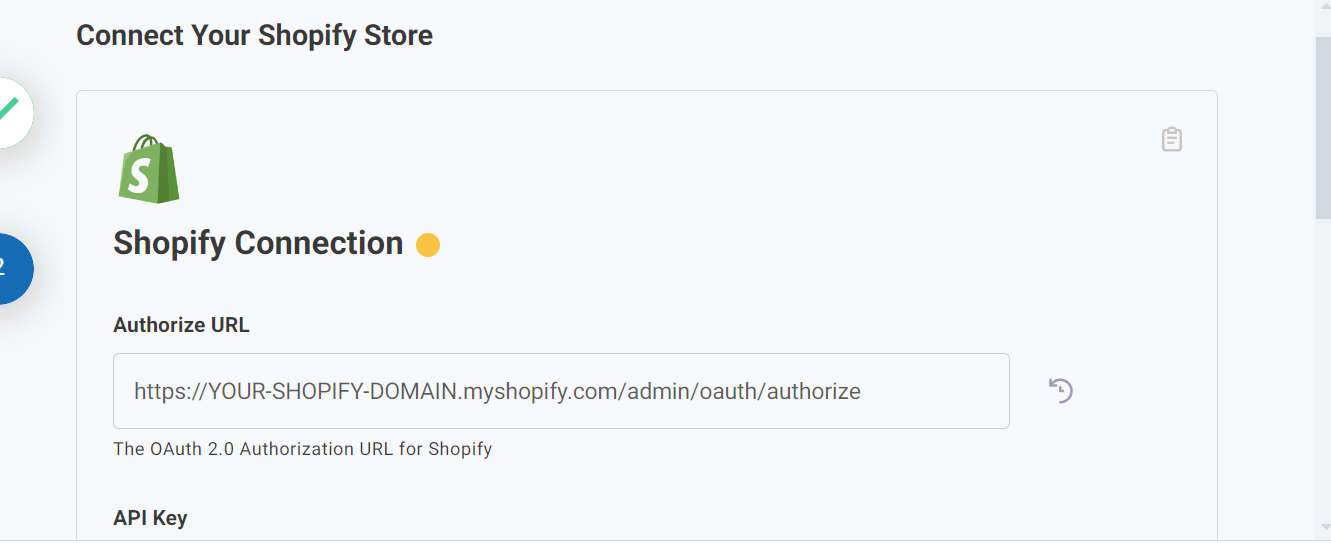
Task: Click the "Connect Your Shopify Store" title
Action: (x=254, y=36)
